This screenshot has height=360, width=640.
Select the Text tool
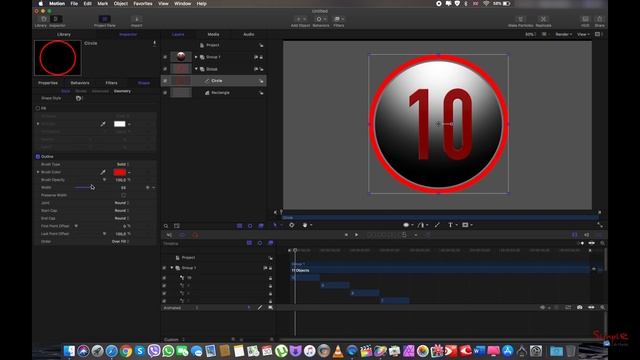click(x=450, y=225)
